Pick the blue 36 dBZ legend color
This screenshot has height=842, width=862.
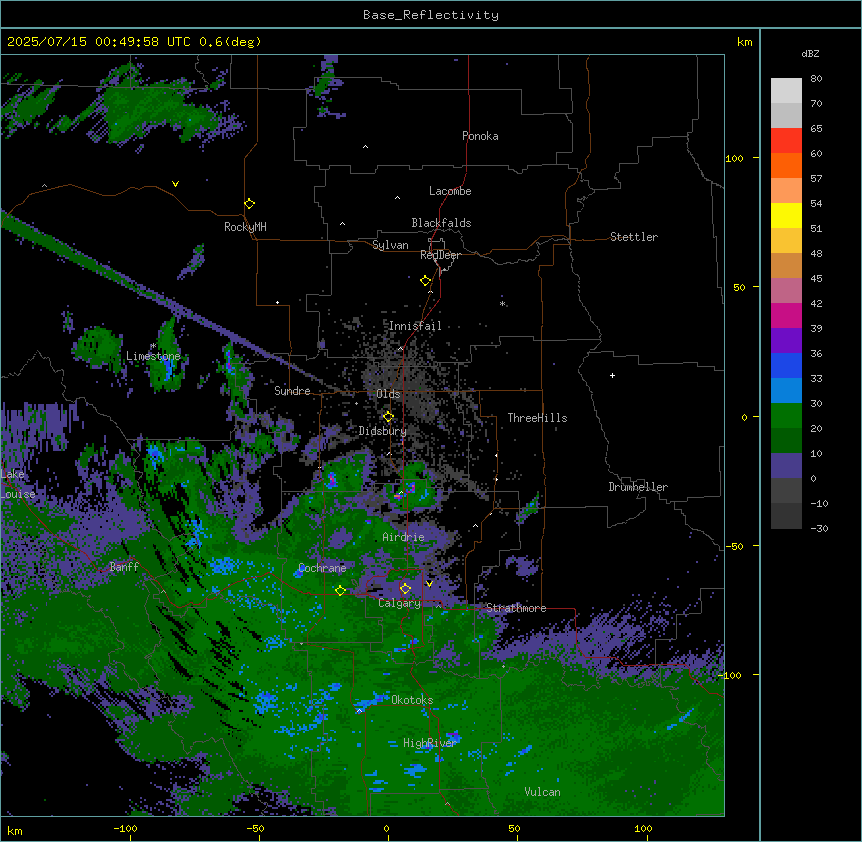pyautogui.click(x=786, y=365)
